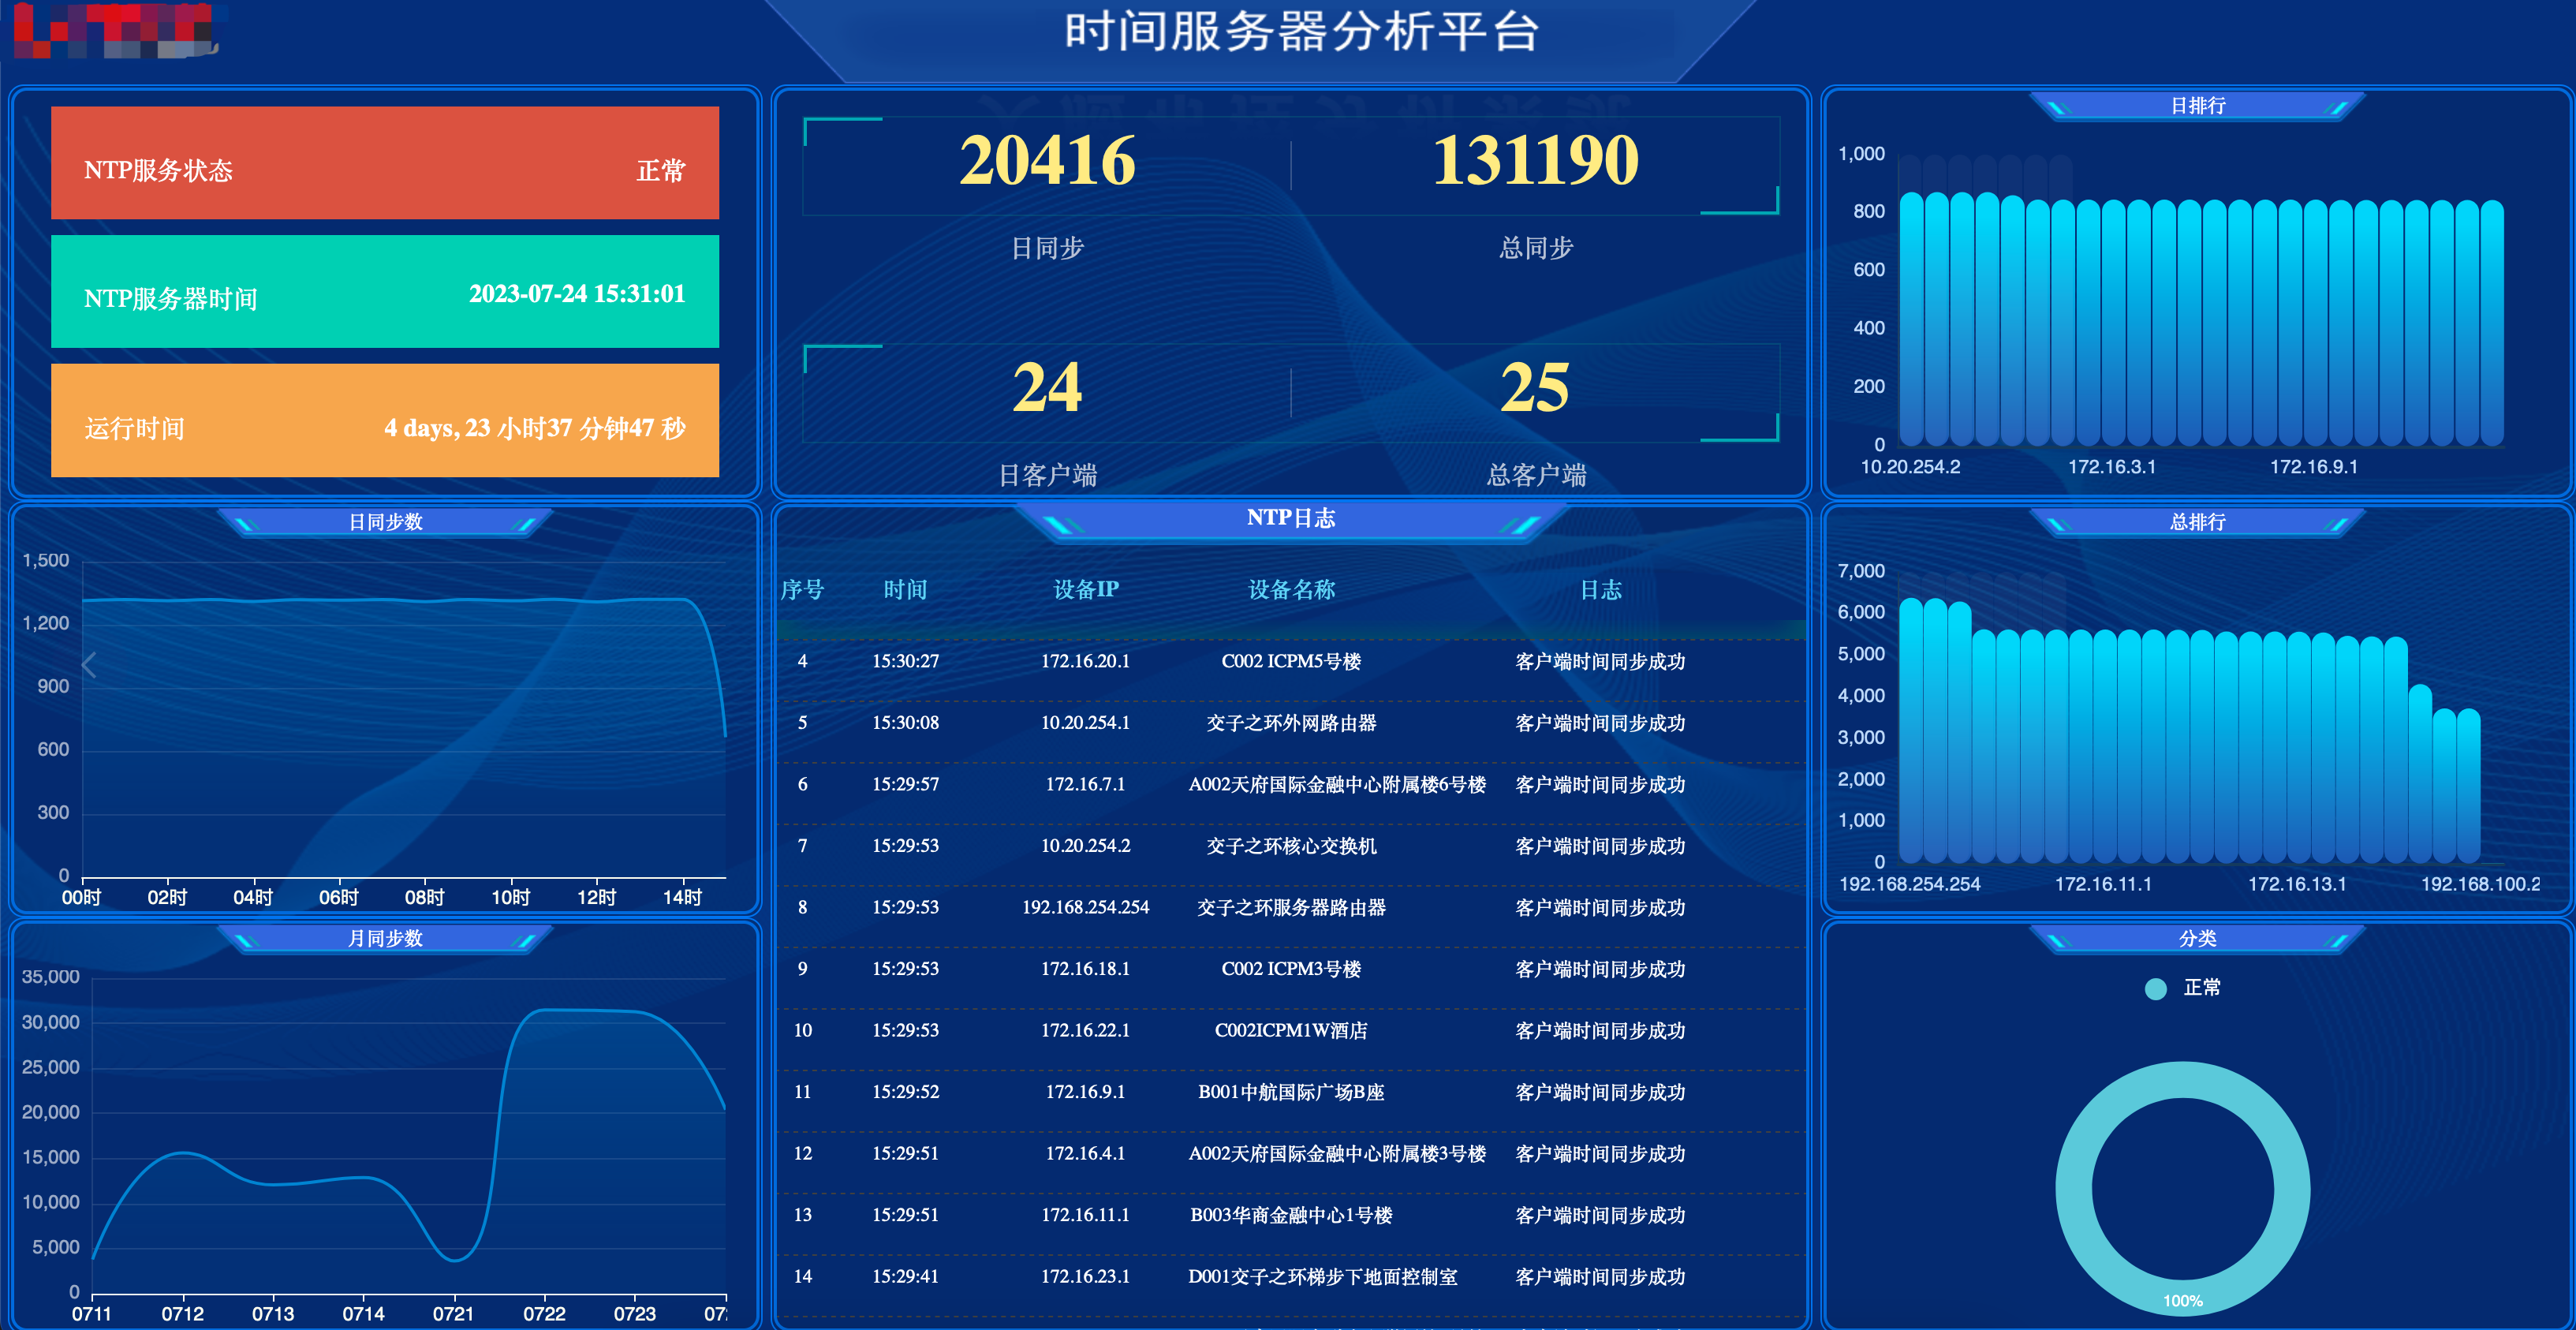Click the tallest 192.168.254.254 bar in 总排行

pyautogui.click(x=1911, y=730)
